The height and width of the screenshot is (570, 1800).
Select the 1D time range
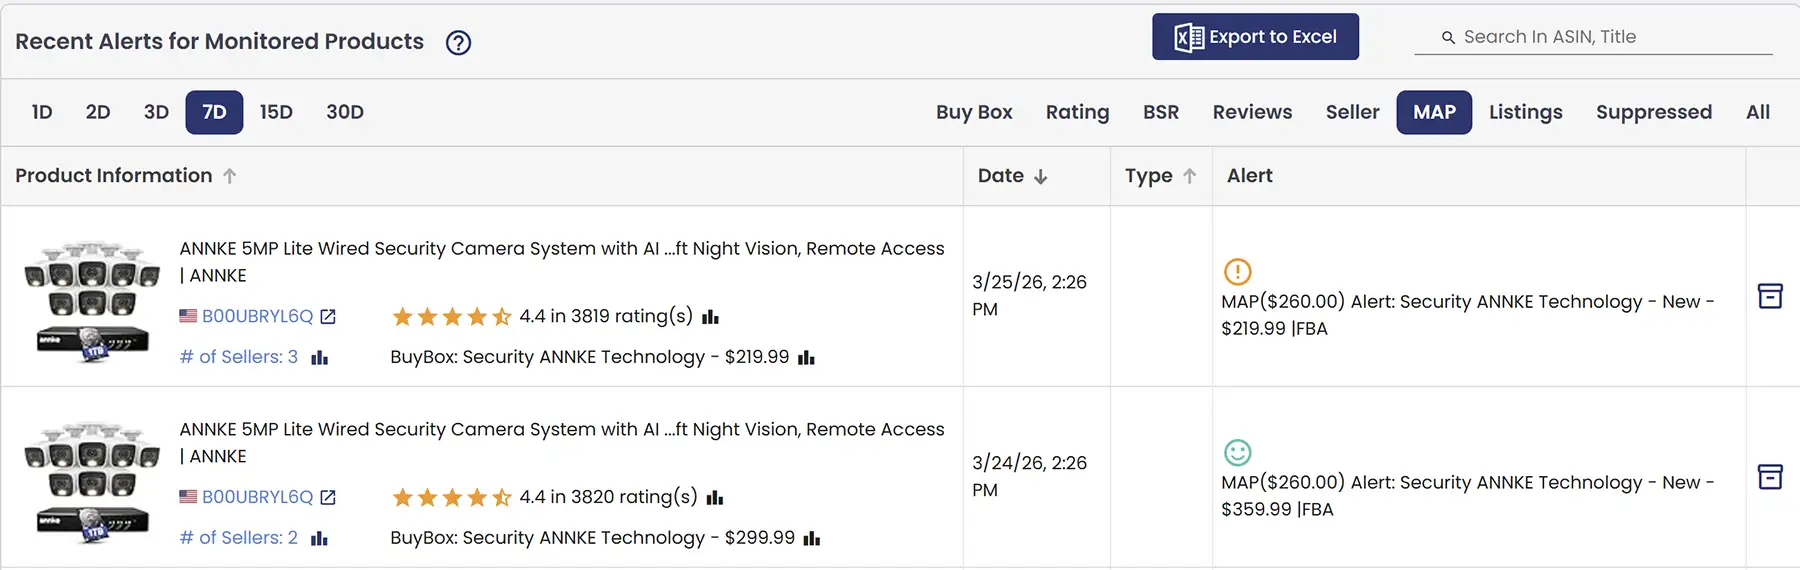[42, 112]
